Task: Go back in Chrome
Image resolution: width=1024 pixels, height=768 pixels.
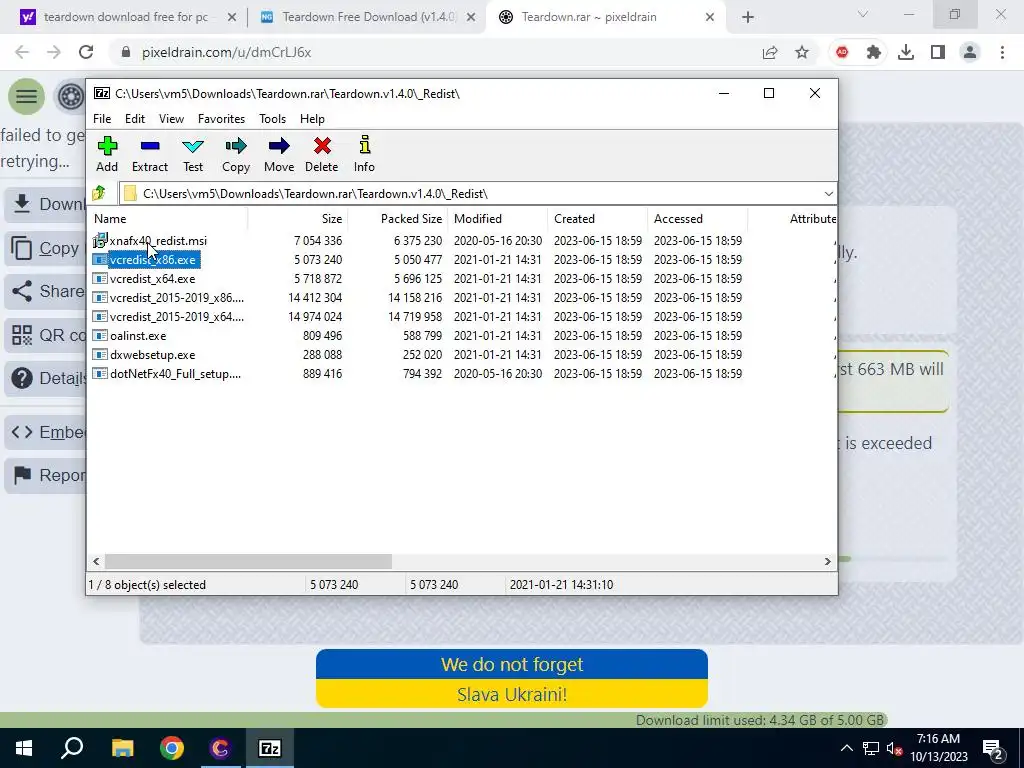Action: pos(22,52)
